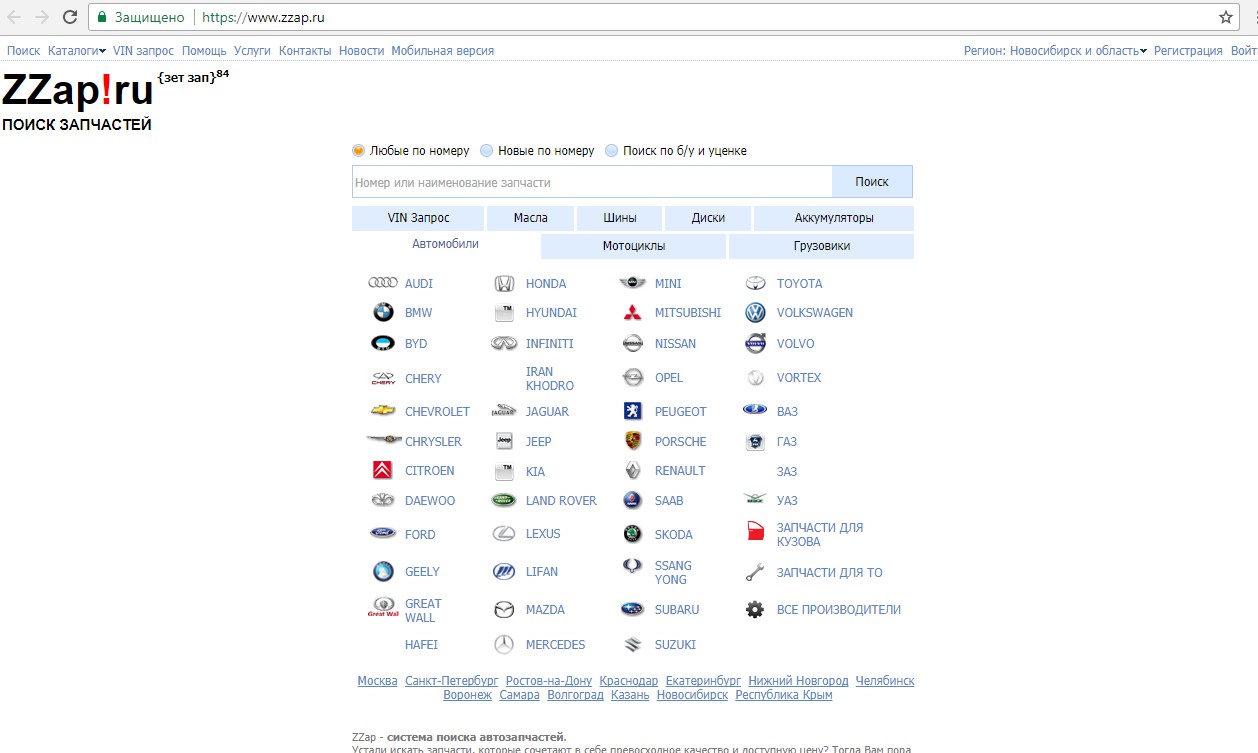This screenshot has height=753, width=1258.
Task: Click the Audi rings logo icon
Action: click(383, 283)
